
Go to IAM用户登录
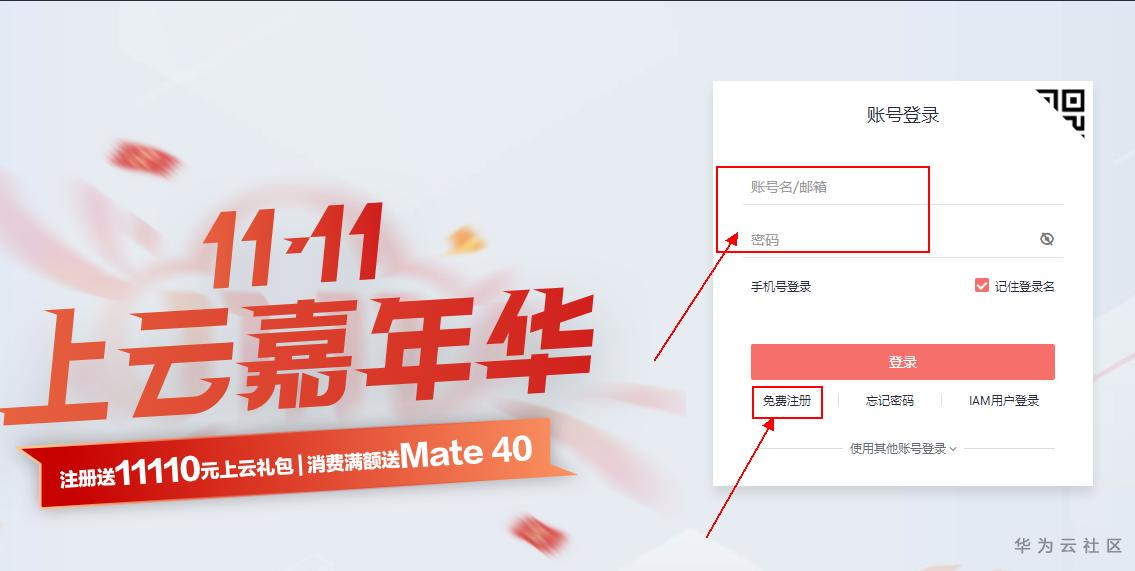click(1004, 401)
